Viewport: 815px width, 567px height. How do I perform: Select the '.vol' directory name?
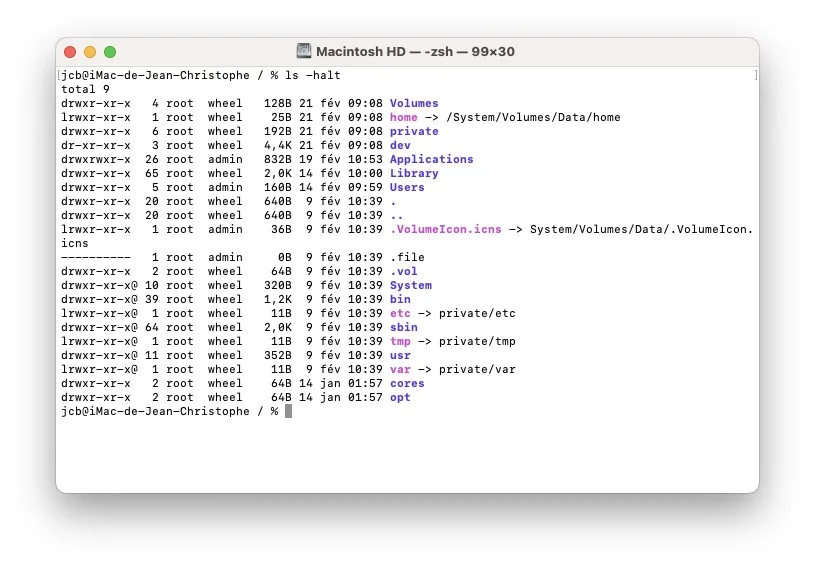click(403, 272)
